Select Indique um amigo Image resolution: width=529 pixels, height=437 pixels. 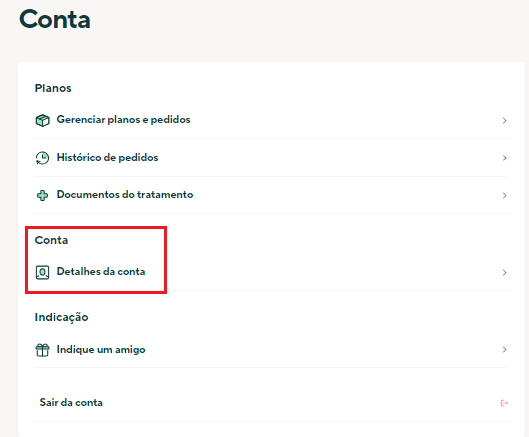pos(271,350)
